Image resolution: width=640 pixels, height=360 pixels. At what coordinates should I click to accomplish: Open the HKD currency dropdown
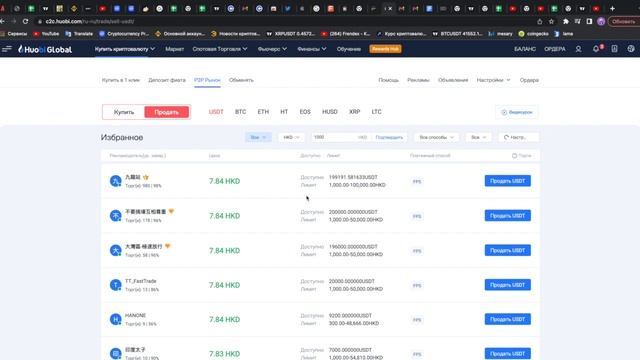(x=291, y=137)
